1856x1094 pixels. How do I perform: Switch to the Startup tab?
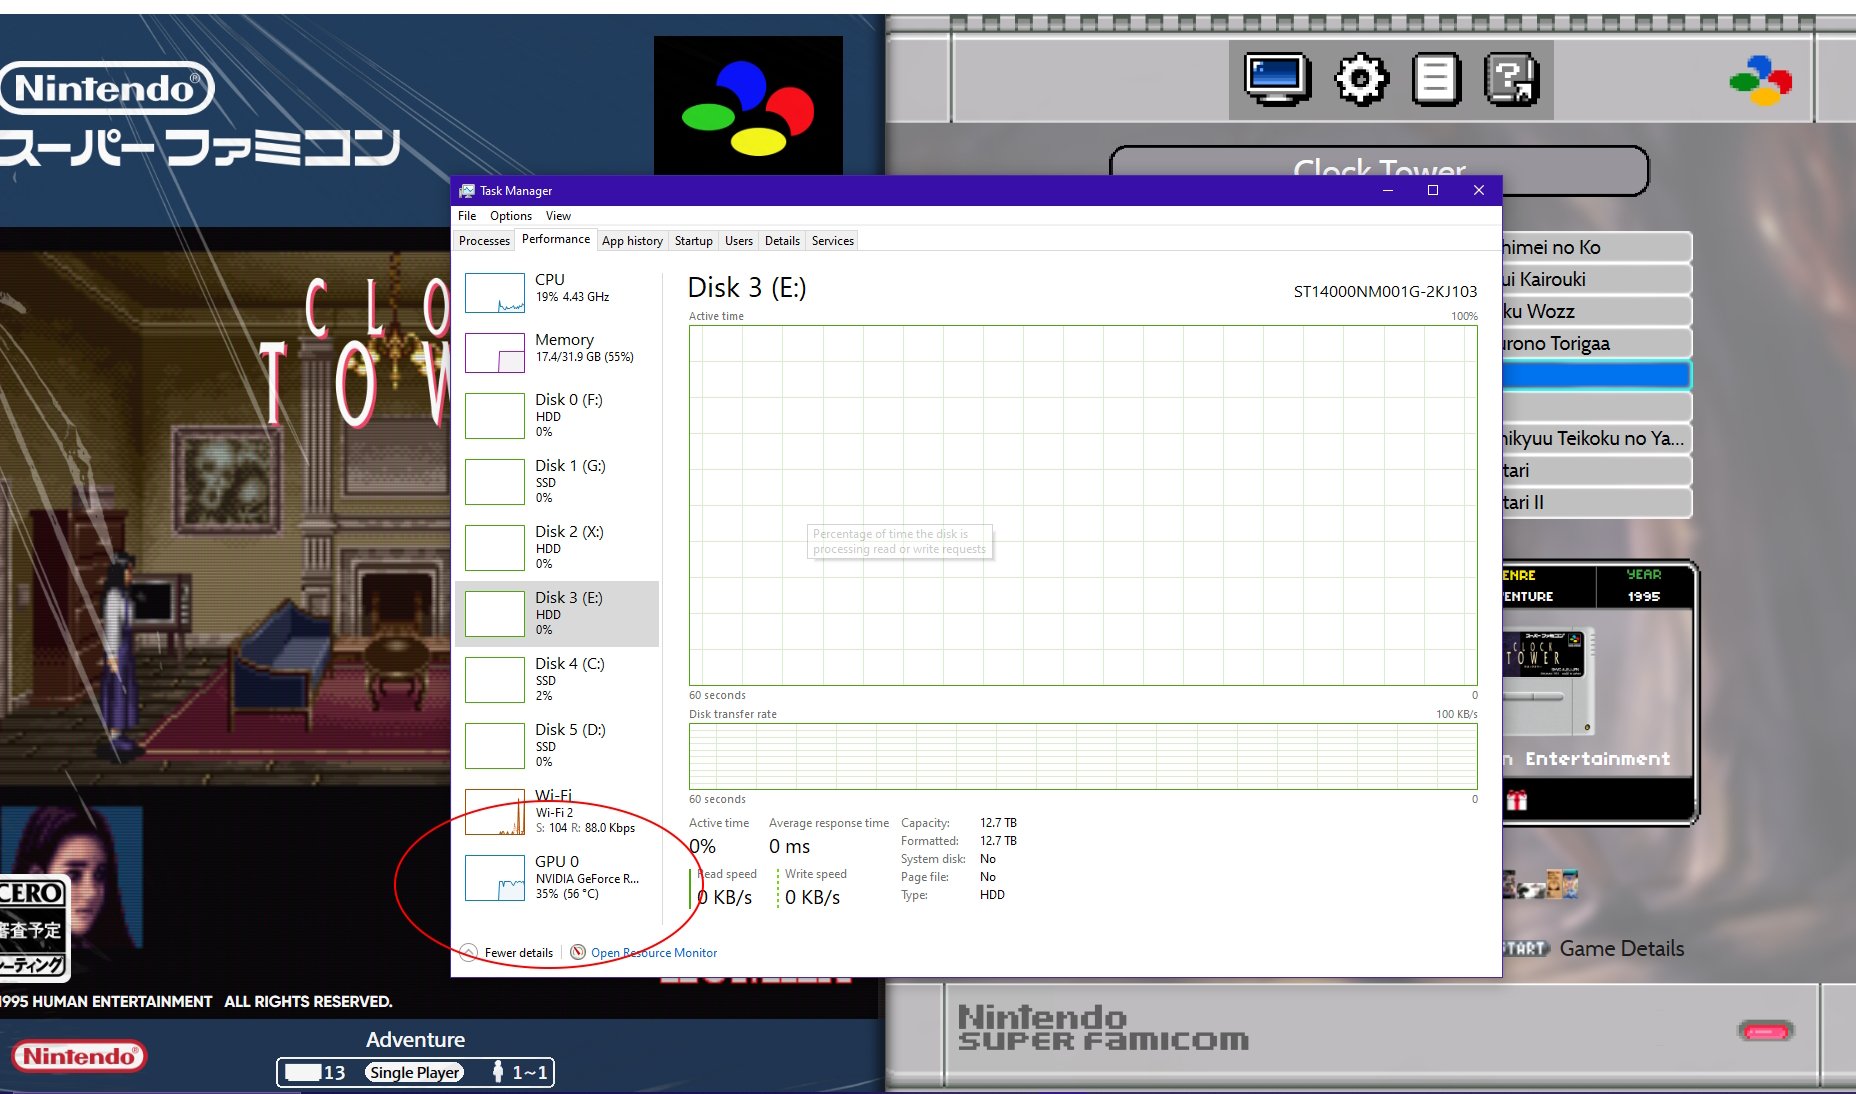click(693, 241)
